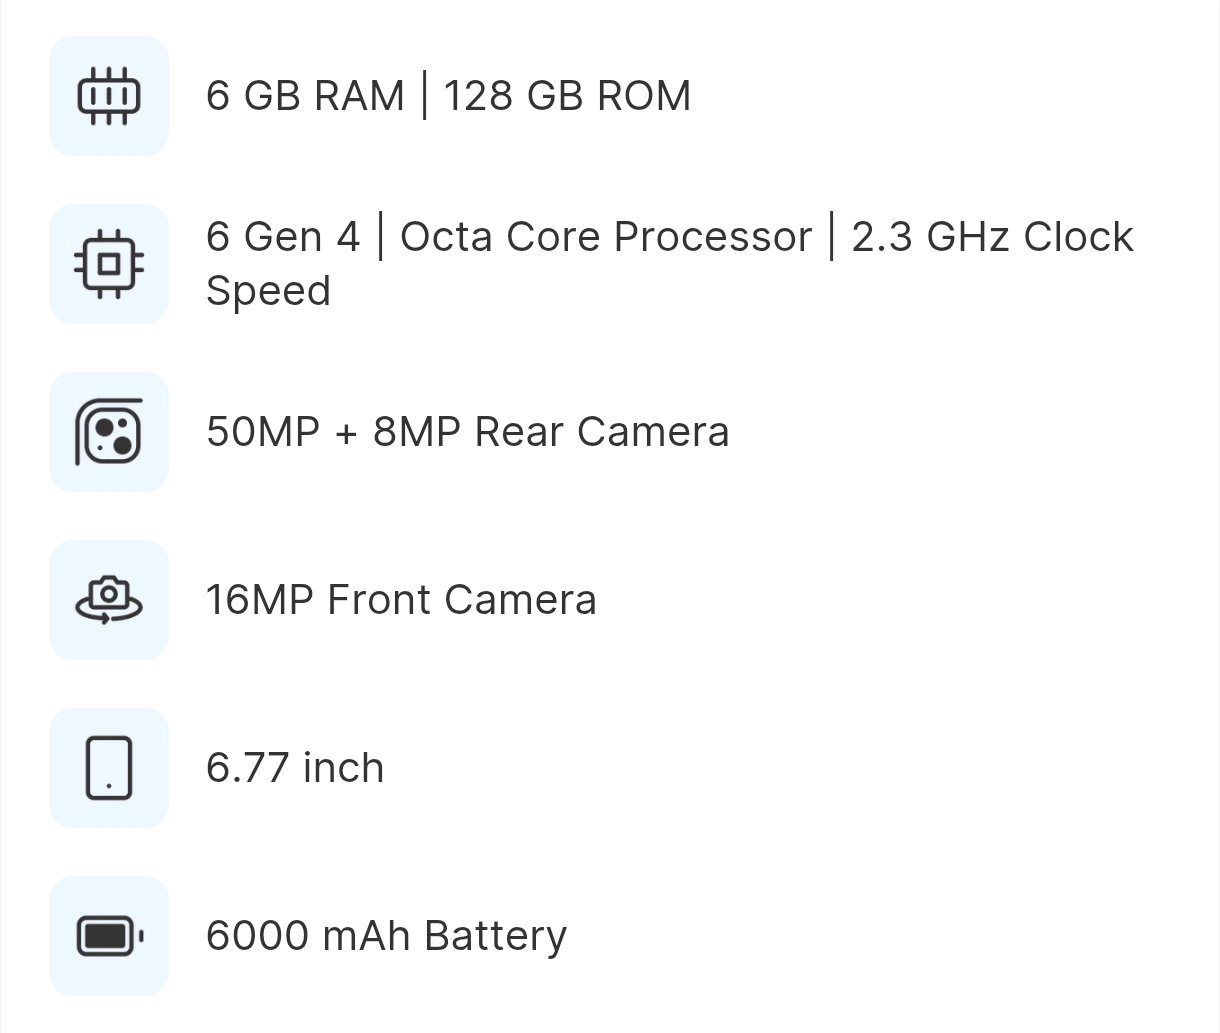Click the separator bar after '6 GB RAM'
Screen dimensions: 1220x1033
[424, 96]
